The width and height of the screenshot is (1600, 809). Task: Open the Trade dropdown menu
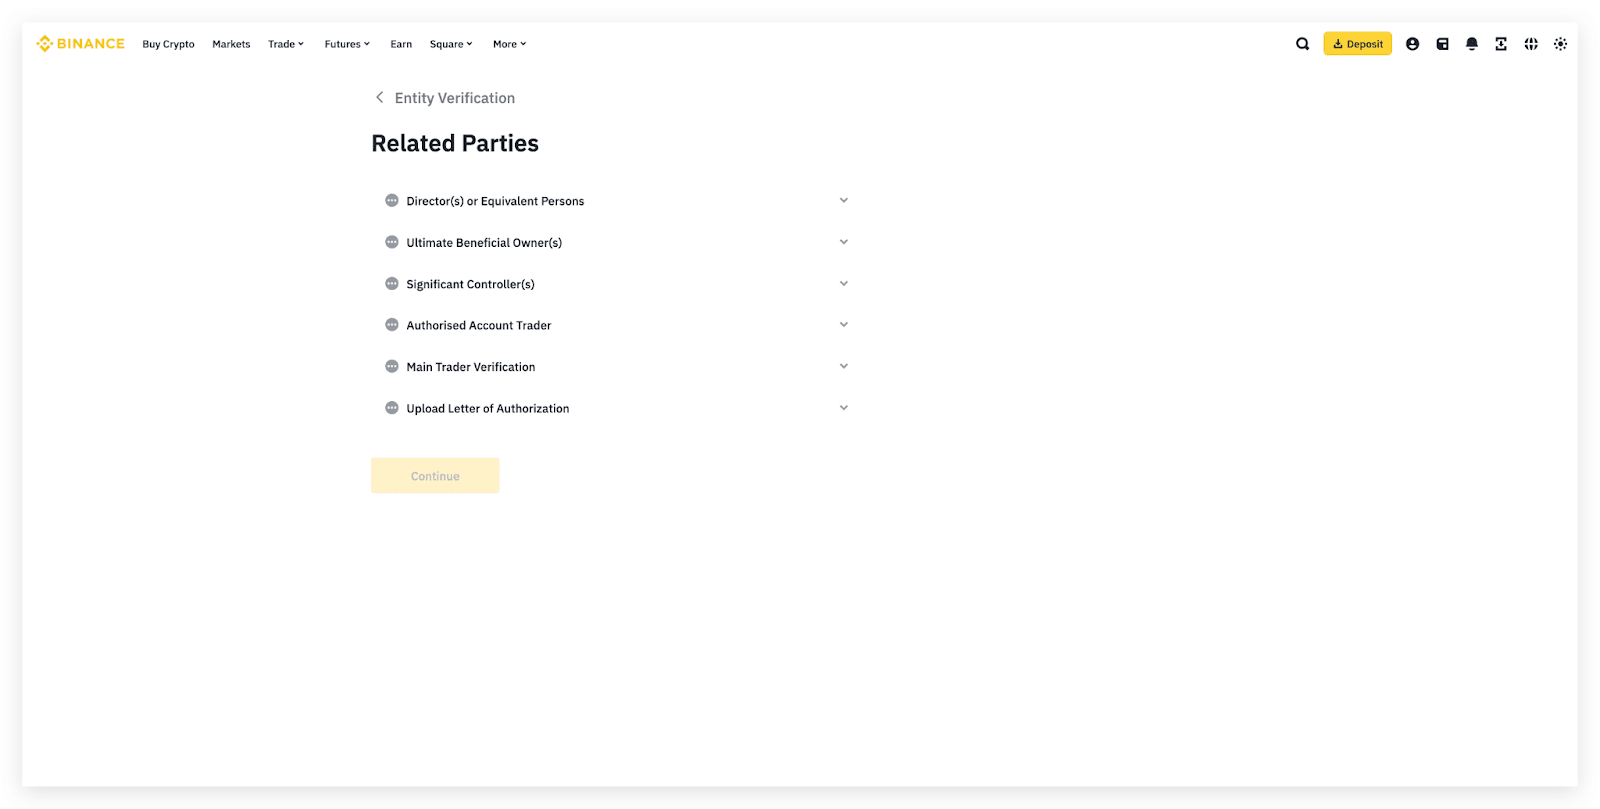[x=286, y=44]
